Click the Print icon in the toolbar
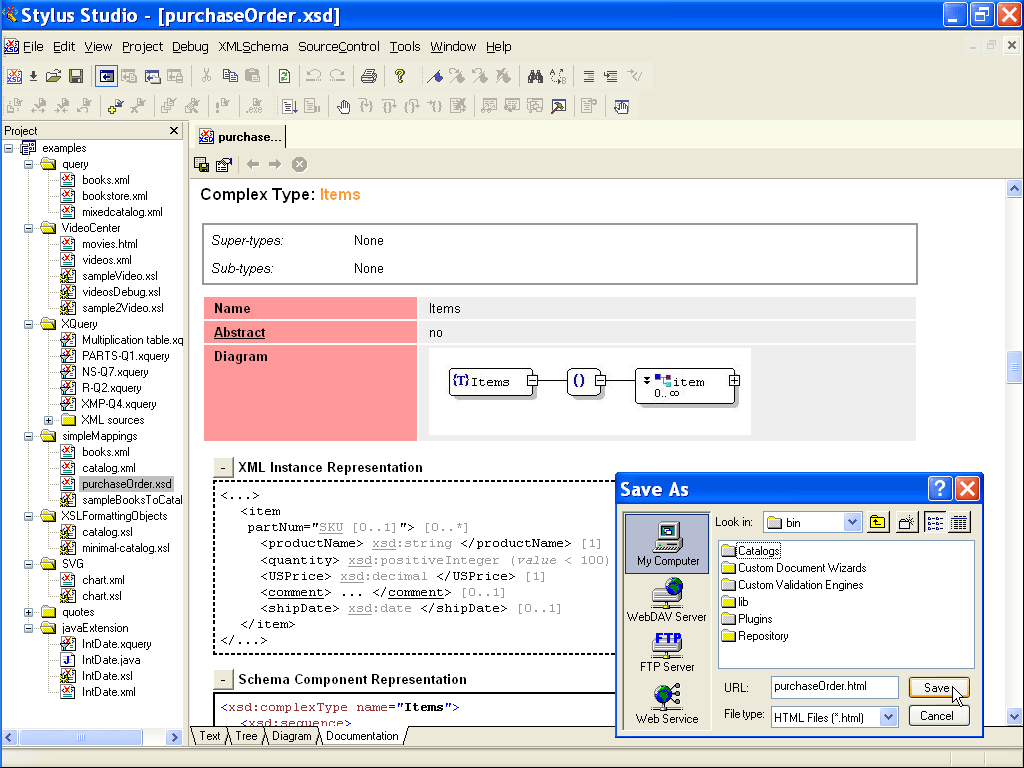Viewport: 1024px width, 768px height. (x=367, y=76)
